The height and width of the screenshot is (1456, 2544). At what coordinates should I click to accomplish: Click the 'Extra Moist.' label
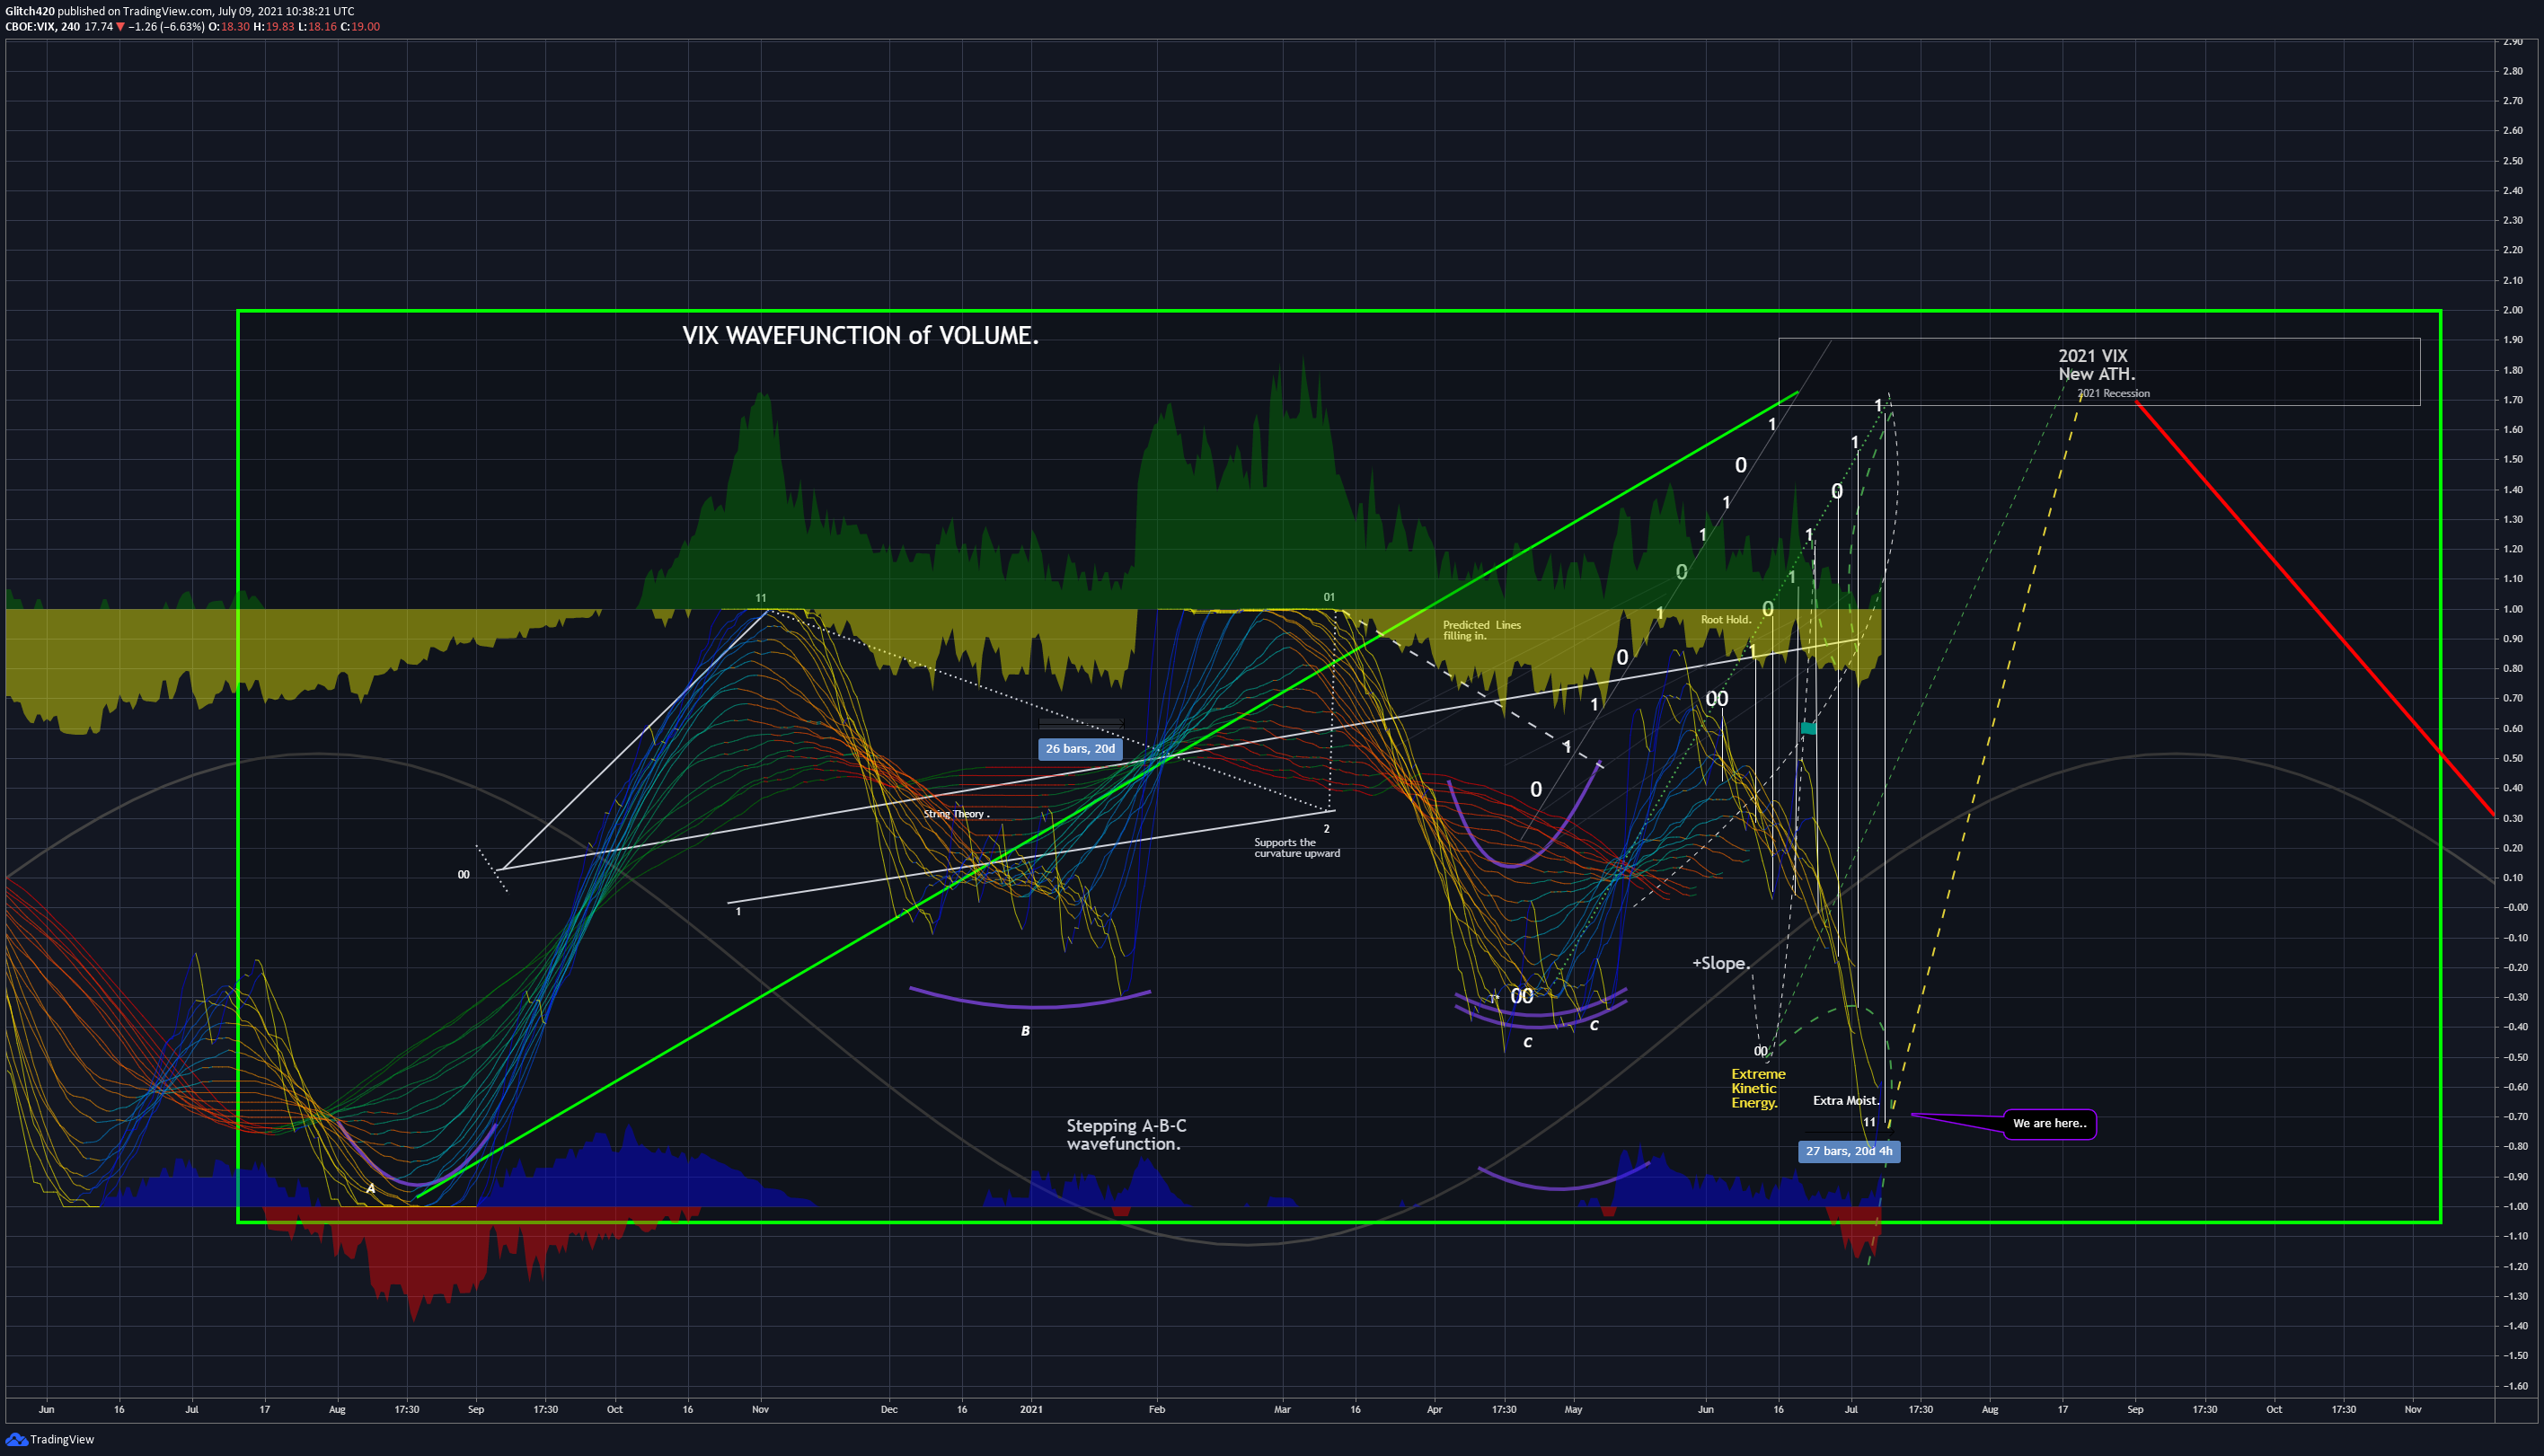[1846, 1100]
